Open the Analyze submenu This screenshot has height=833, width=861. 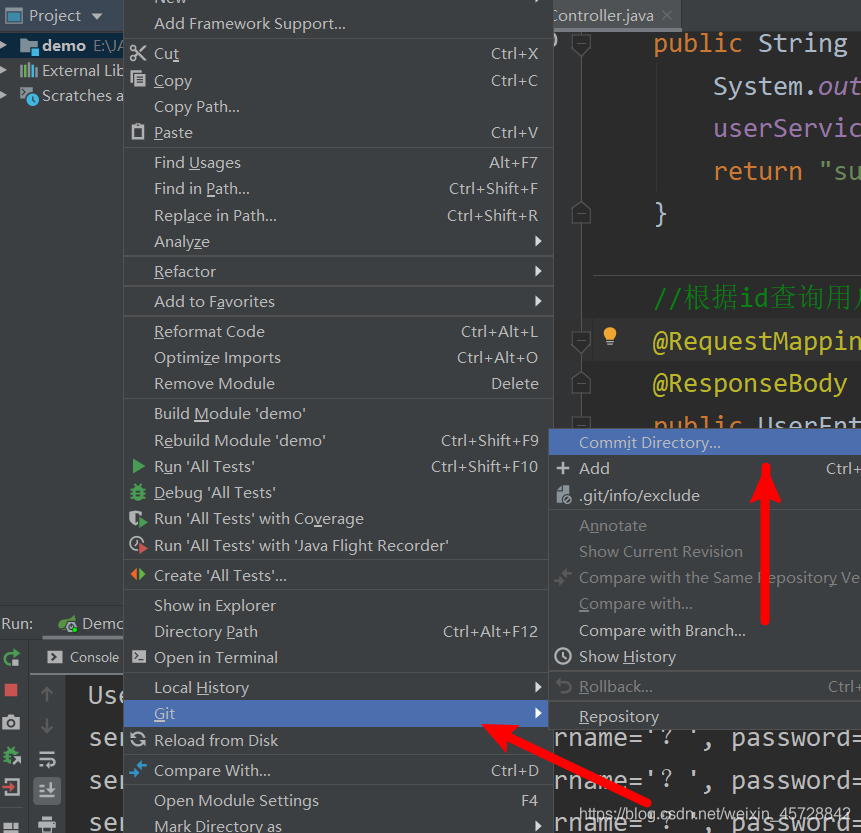click(x=338, y=242)
